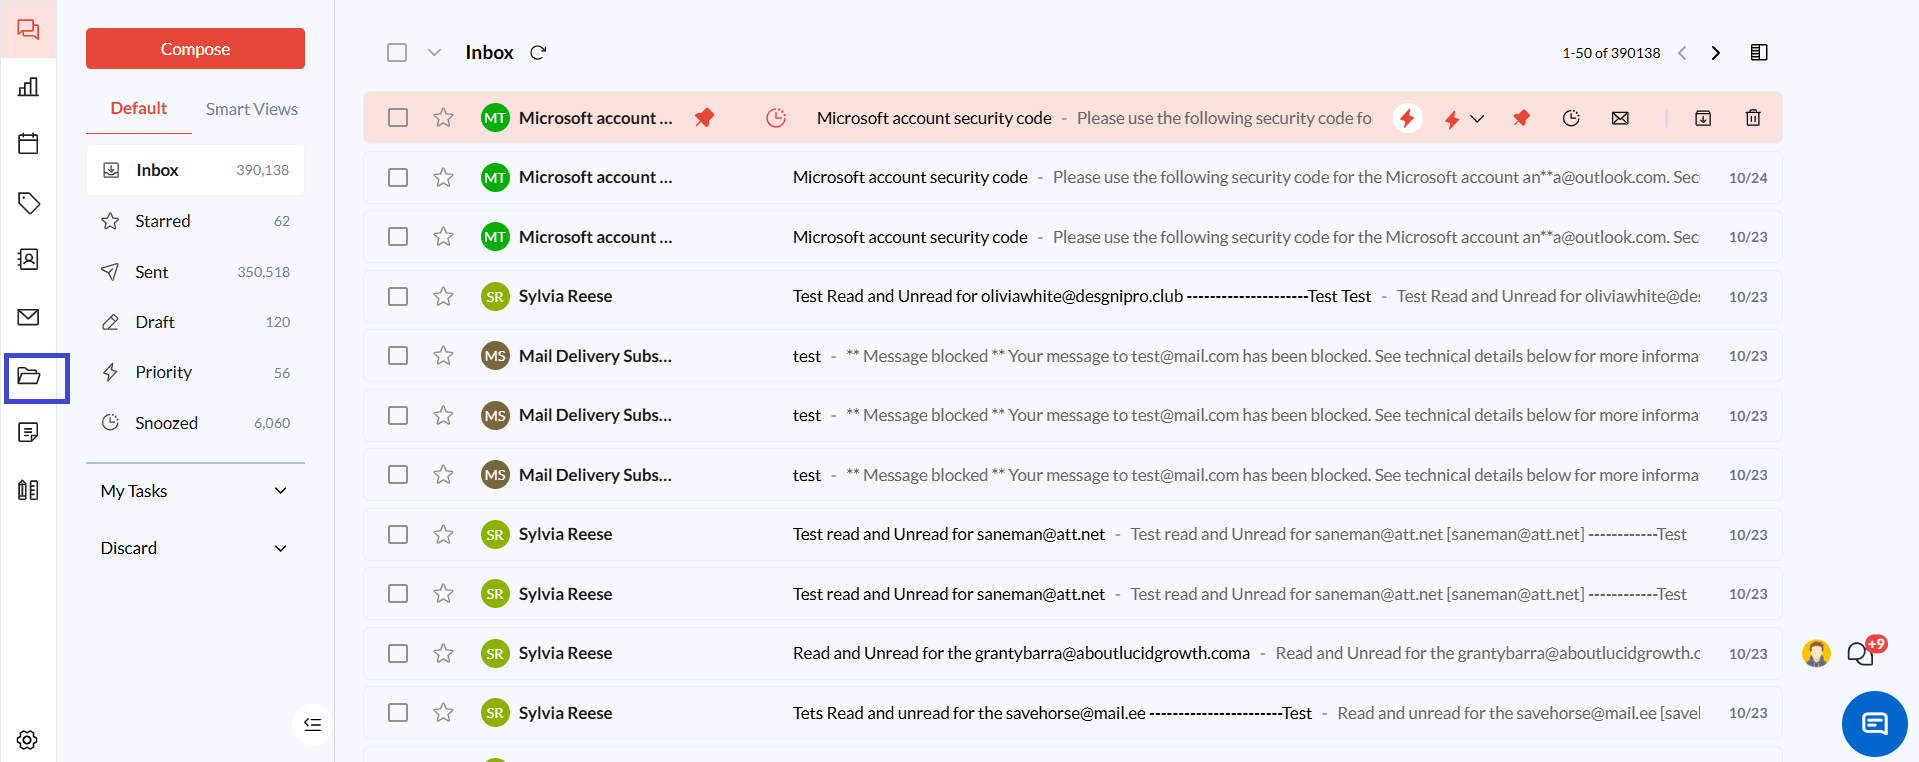Image resolution: width=1919 pixels, height=762 pixels.
Task: Open the select-all options dropdown arrow
Action: [x=434, y=53]
